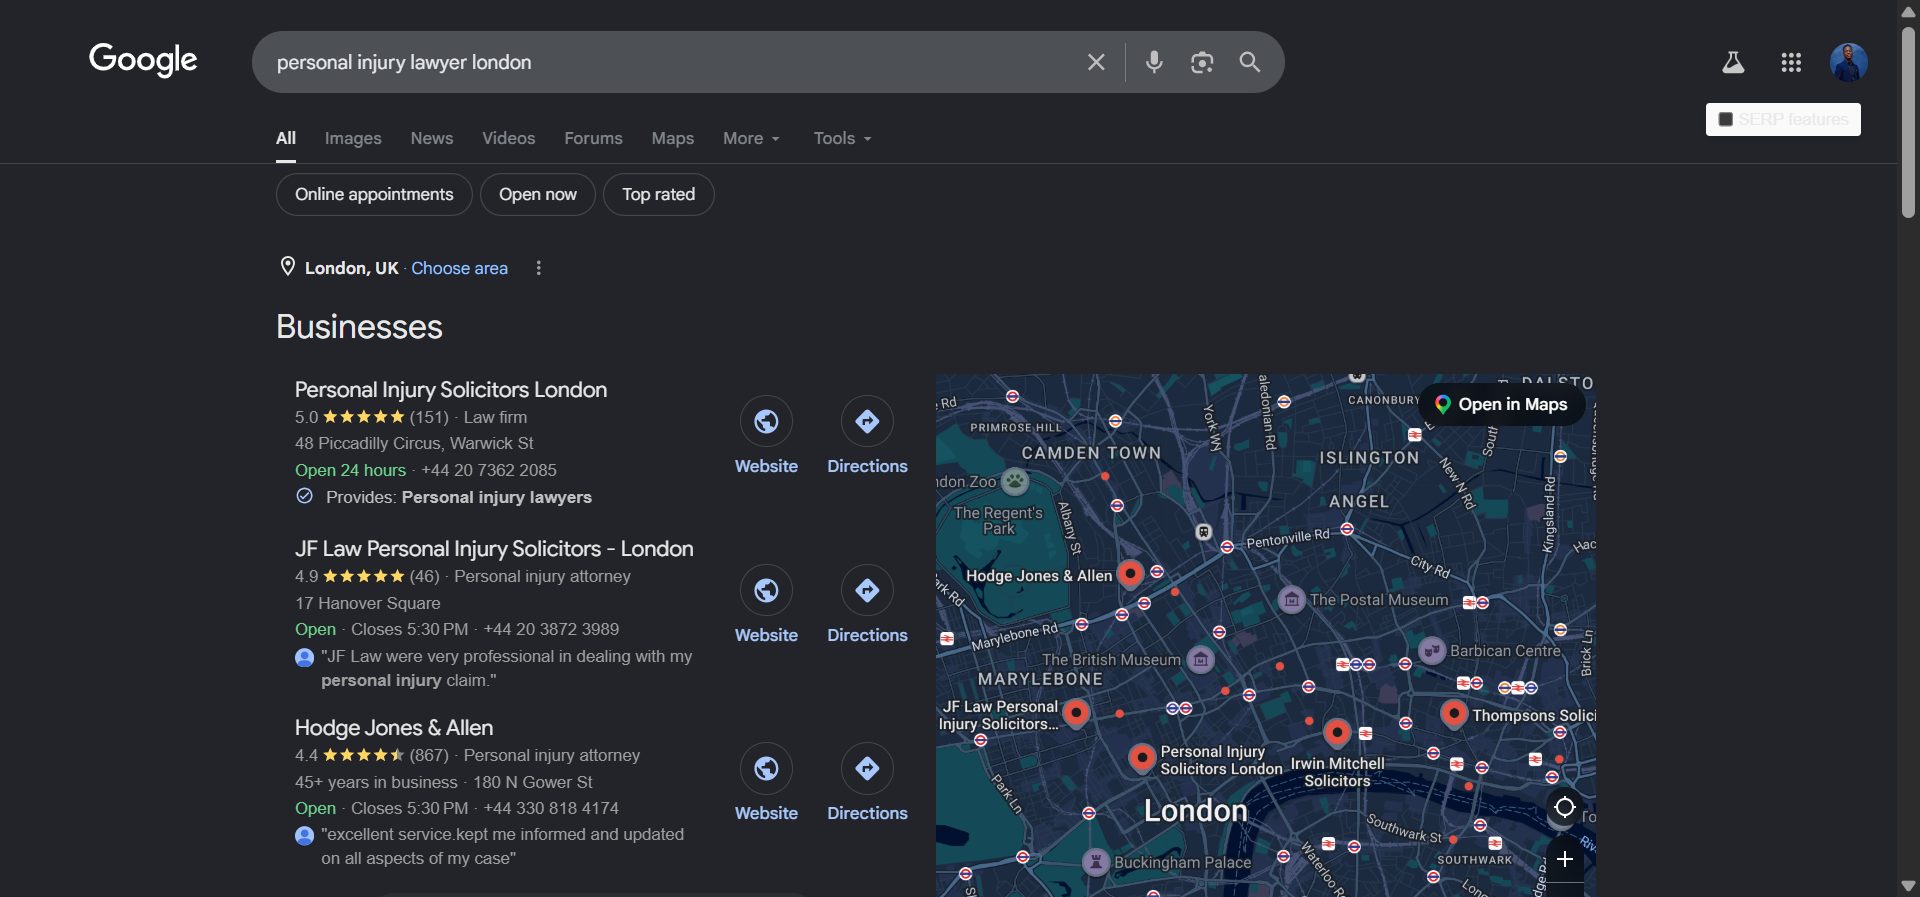Get Directions to Personal Injury Solicitors London
Screen dimensions: 1920x897
(867, 436)
